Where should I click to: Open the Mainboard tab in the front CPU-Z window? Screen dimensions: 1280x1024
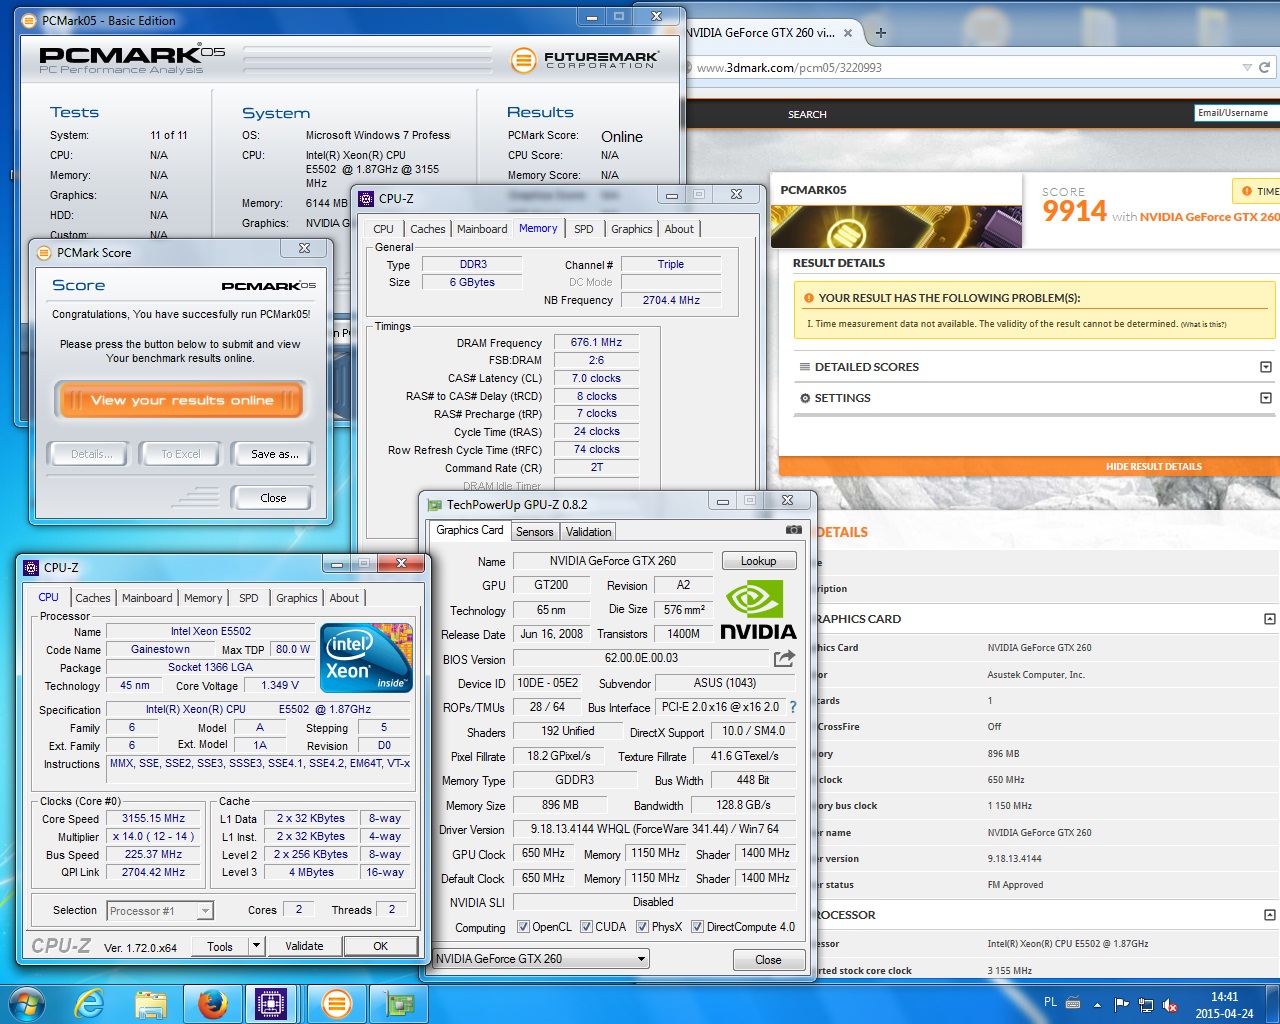[x=147, y=598]
